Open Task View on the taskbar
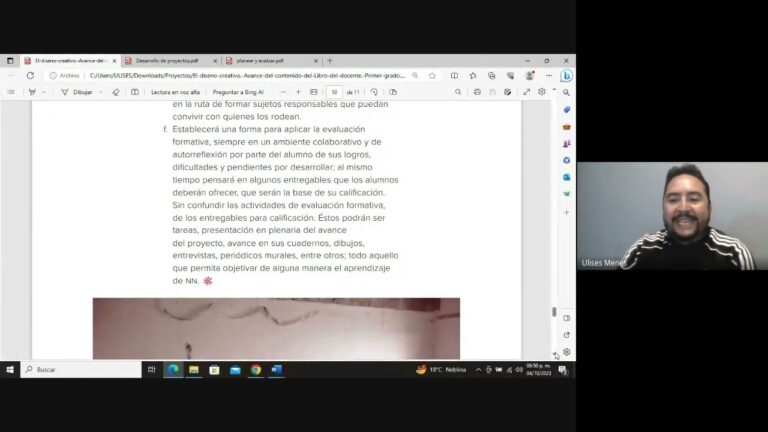Screen dimensions: 768x432 click(151, 370)
